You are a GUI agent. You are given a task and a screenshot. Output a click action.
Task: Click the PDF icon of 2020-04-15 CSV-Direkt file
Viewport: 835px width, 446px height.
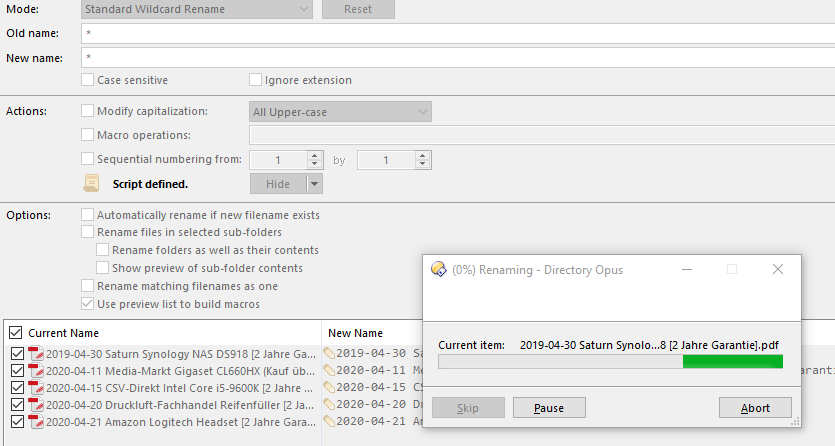coord(36,387)
